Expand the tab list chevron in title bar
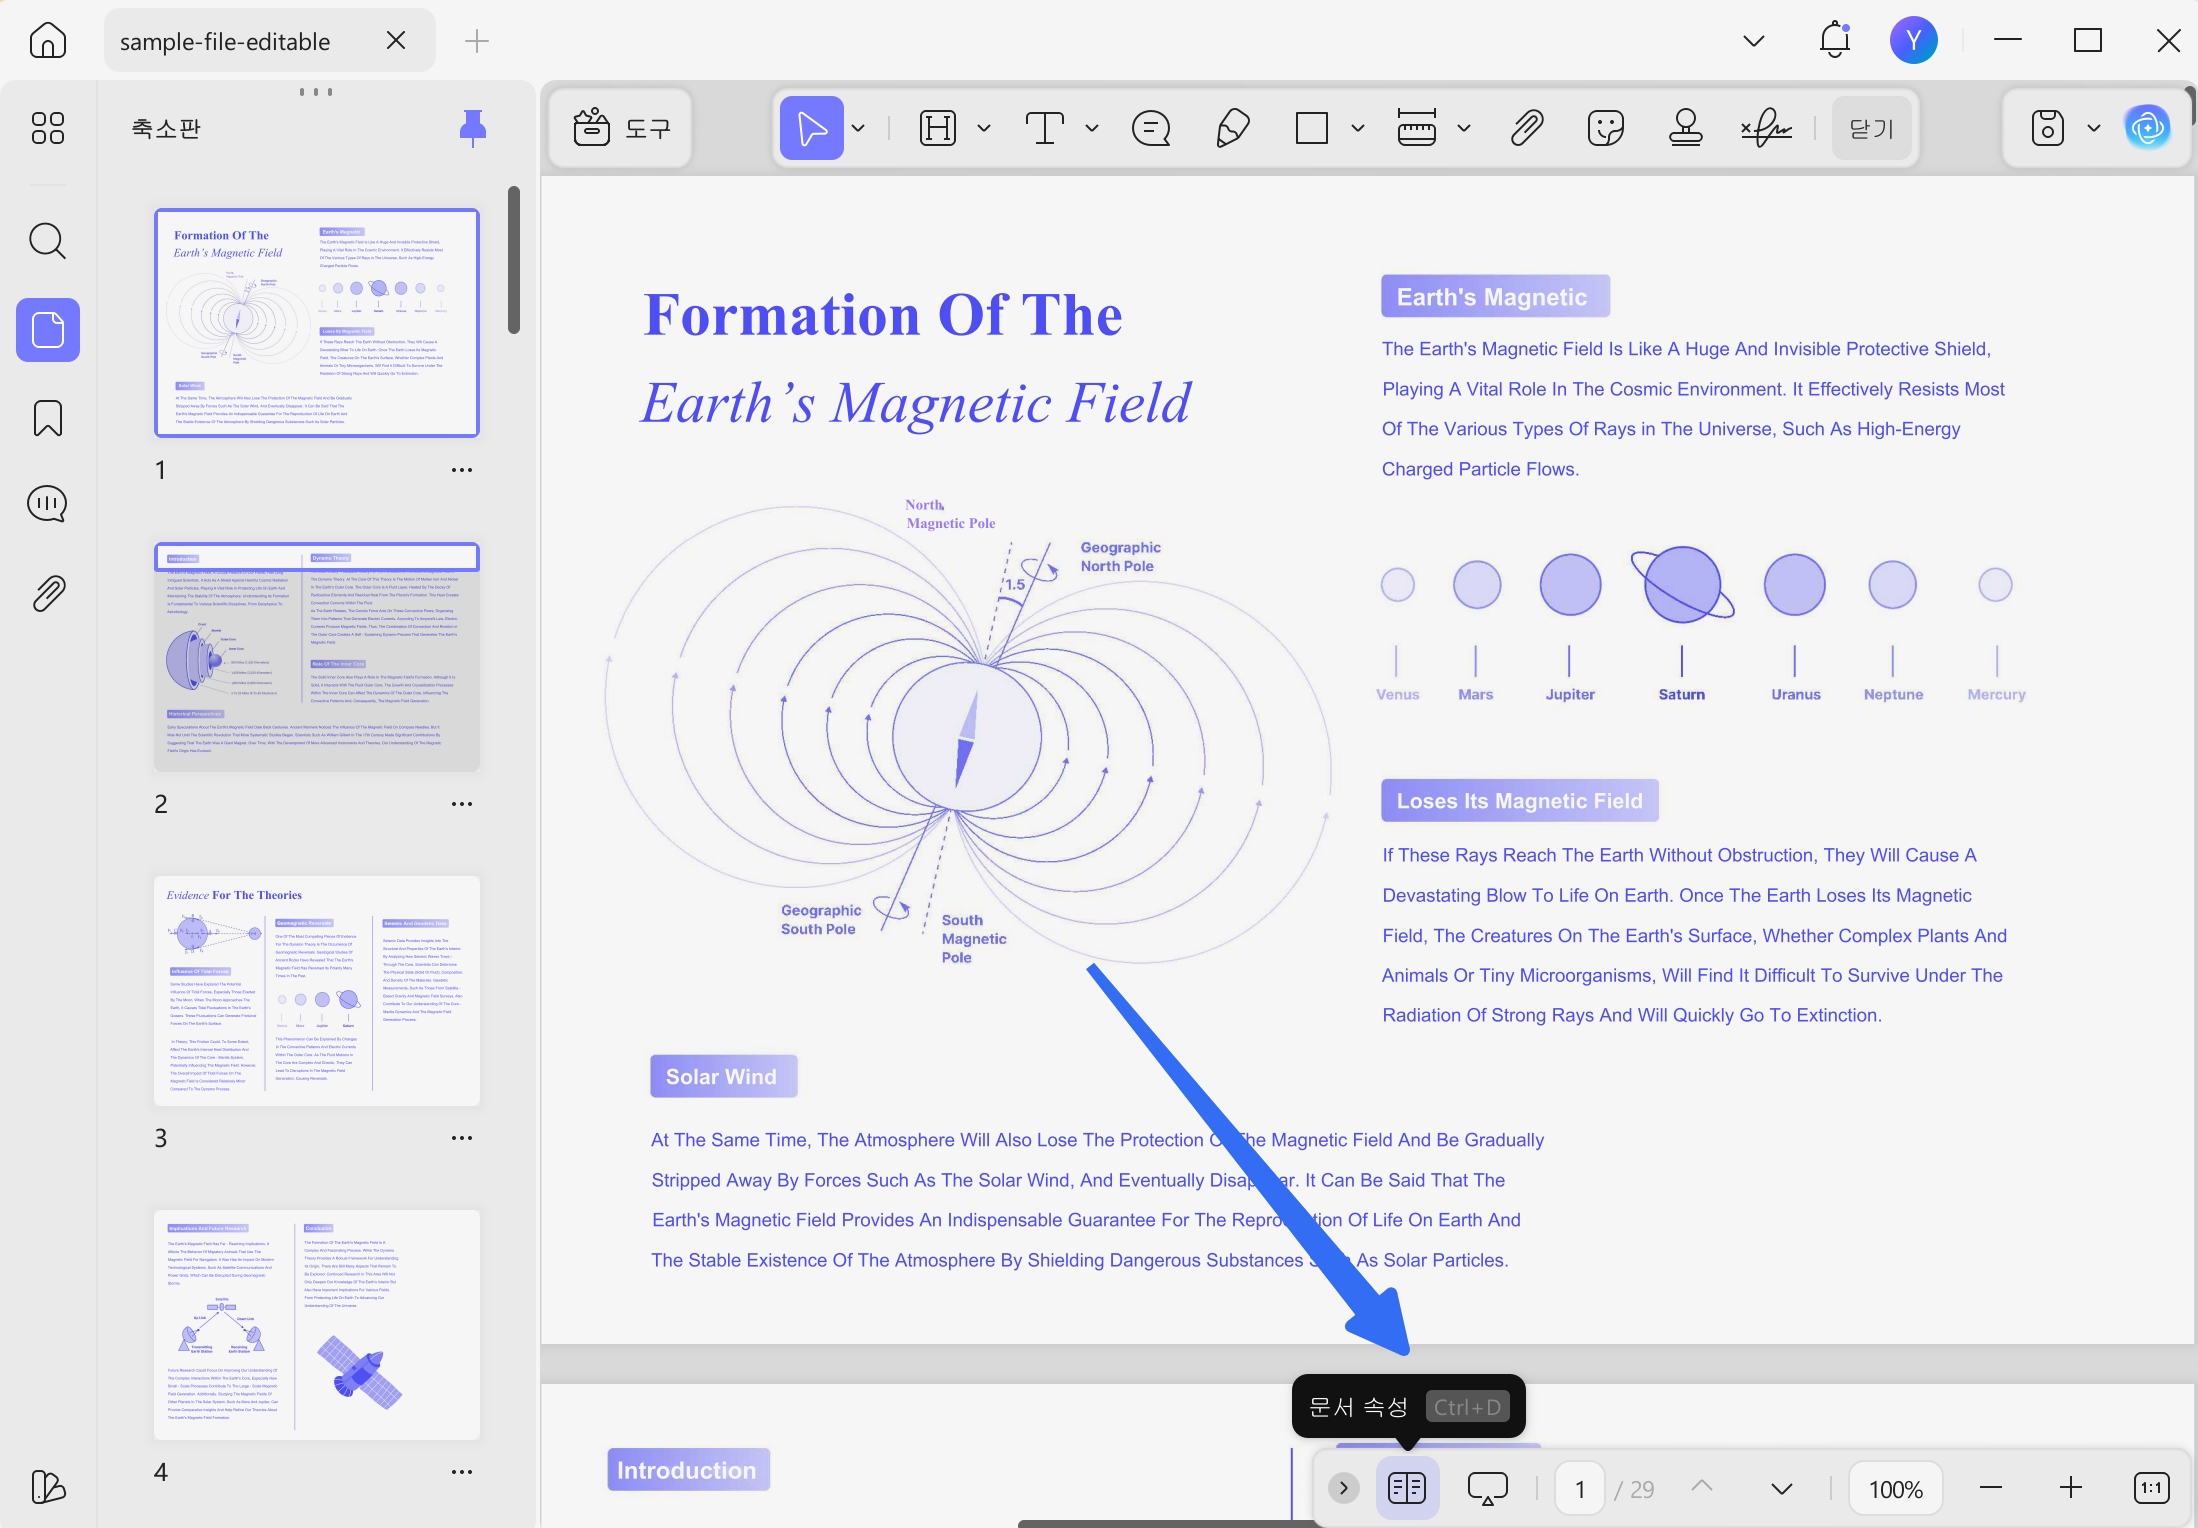Viewport: 2198px width, 1528px height. pyautogui.click(x=1754, y=41)
